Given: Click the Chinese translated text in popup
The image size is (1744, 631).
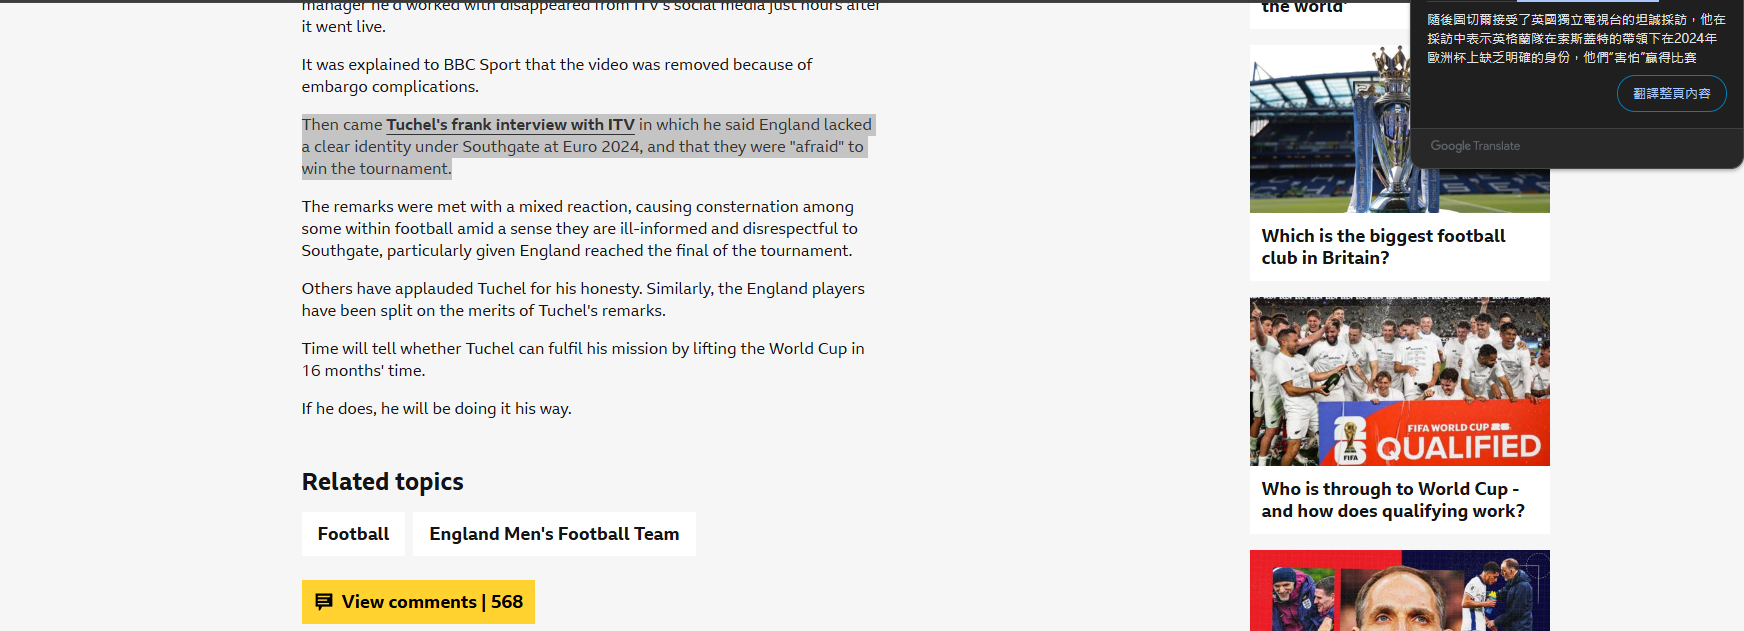Looking at the screenshot, I should click(x=1576, y=39).
